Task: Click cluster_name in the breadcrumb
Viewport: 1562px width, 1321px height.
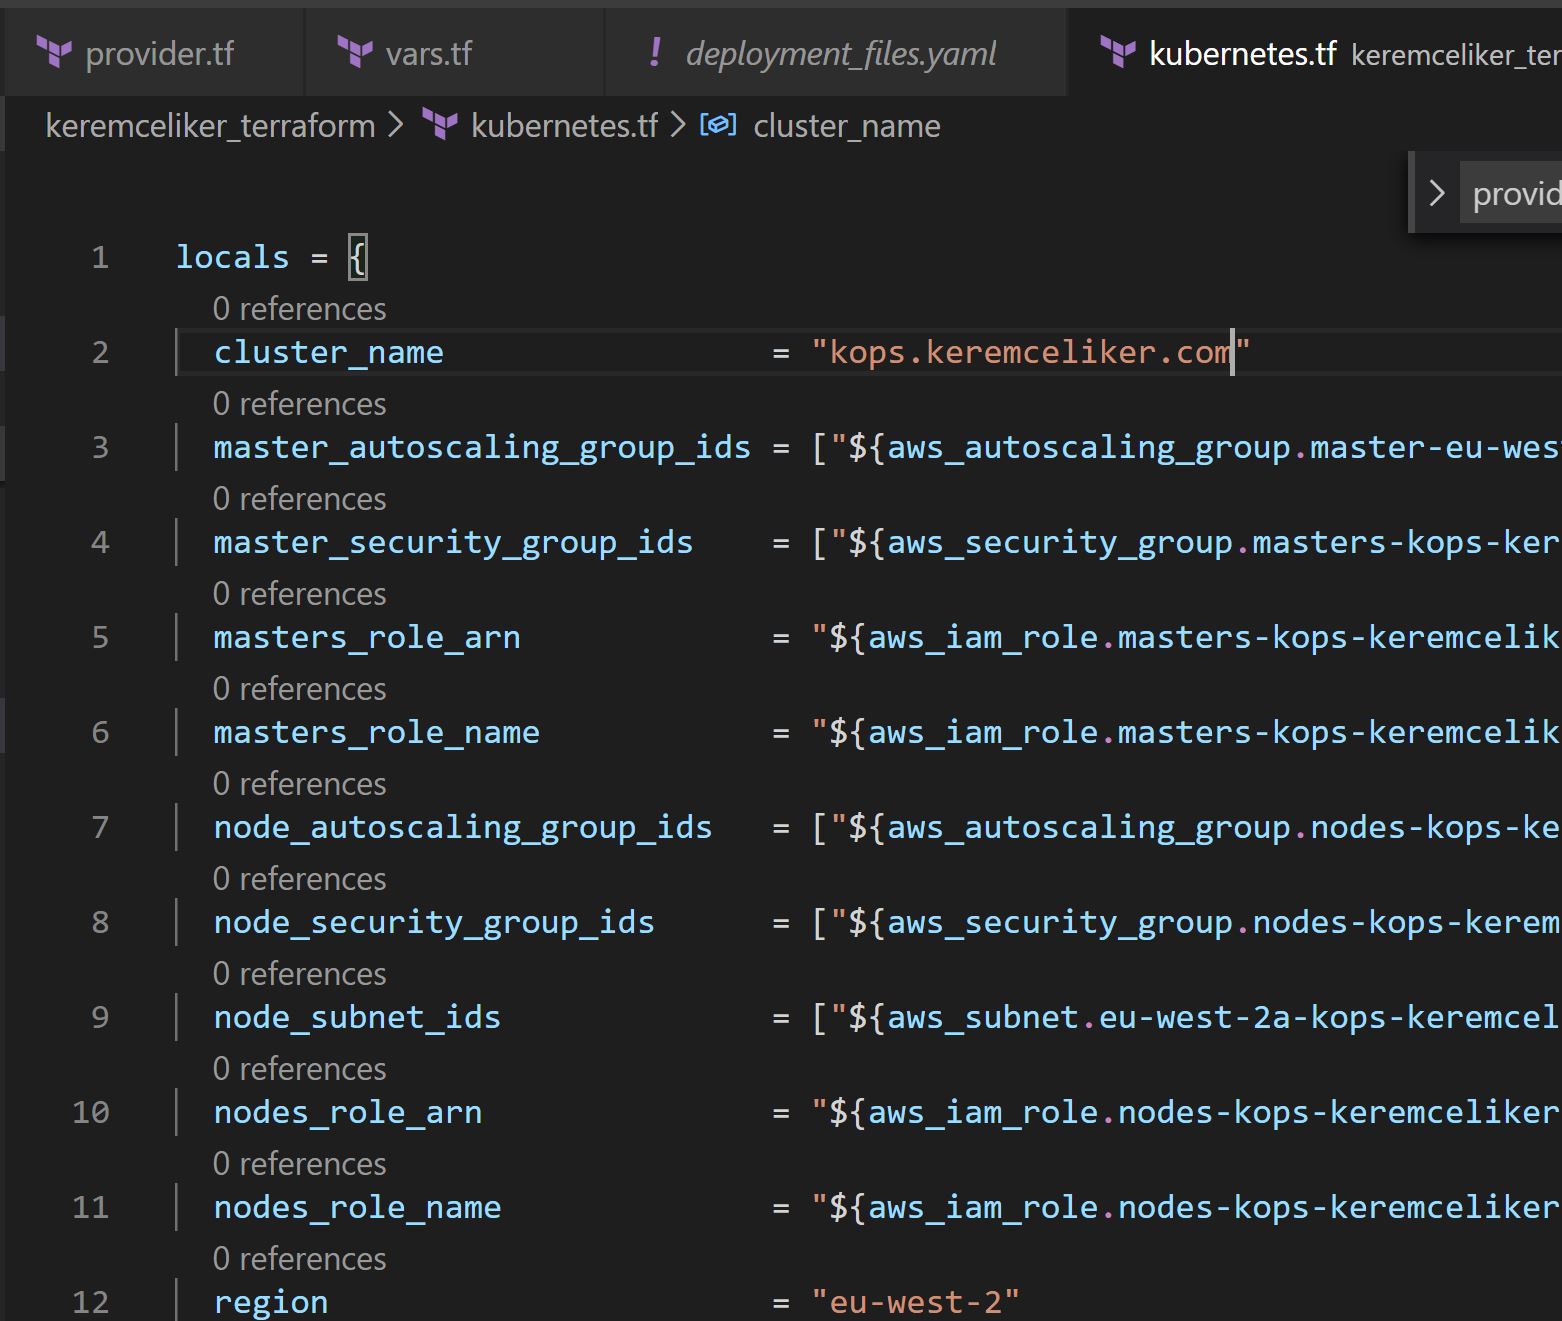Action: [846, 126]
